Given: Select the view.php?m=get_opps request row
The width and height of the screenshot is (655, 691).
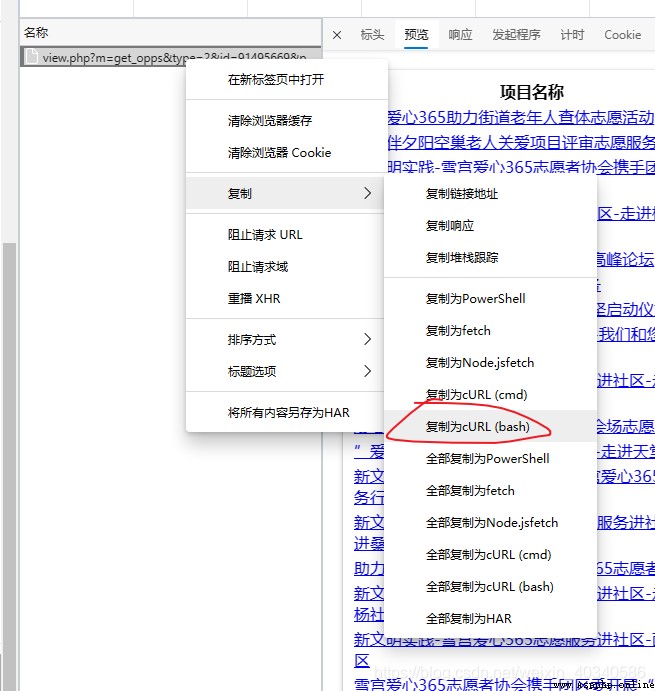Looking at the screenshot, I should [x=171, y=57].
